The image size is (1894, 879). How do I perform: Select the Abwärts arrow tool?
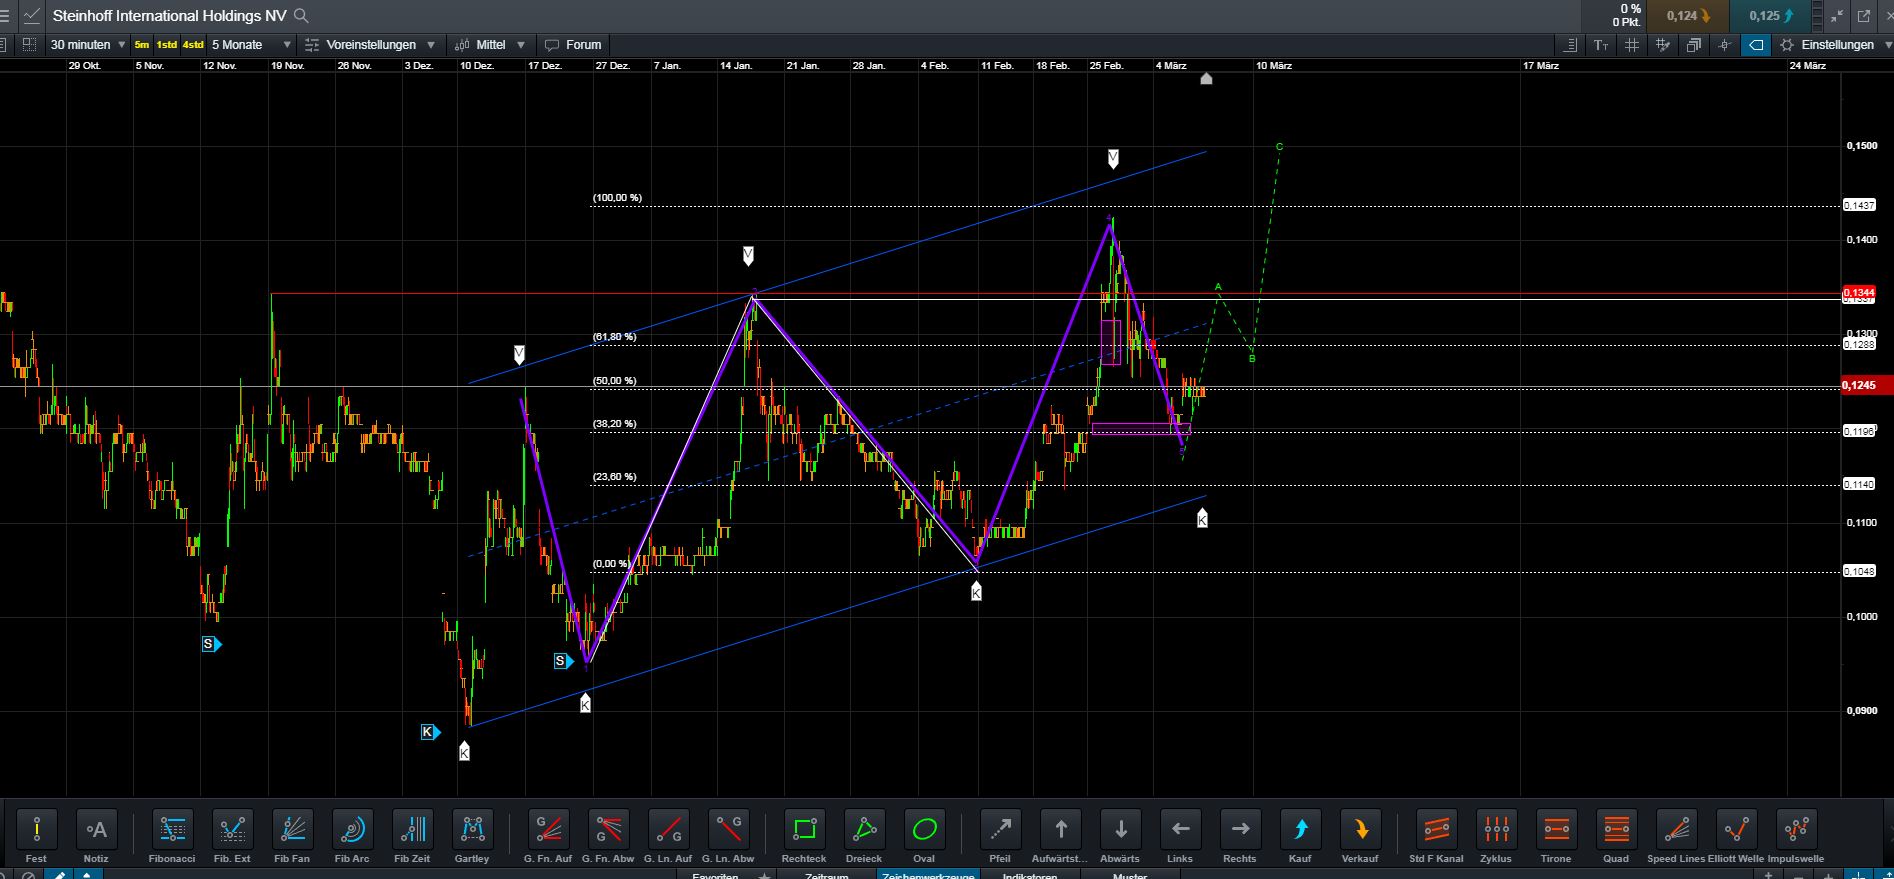[1120, 829]
